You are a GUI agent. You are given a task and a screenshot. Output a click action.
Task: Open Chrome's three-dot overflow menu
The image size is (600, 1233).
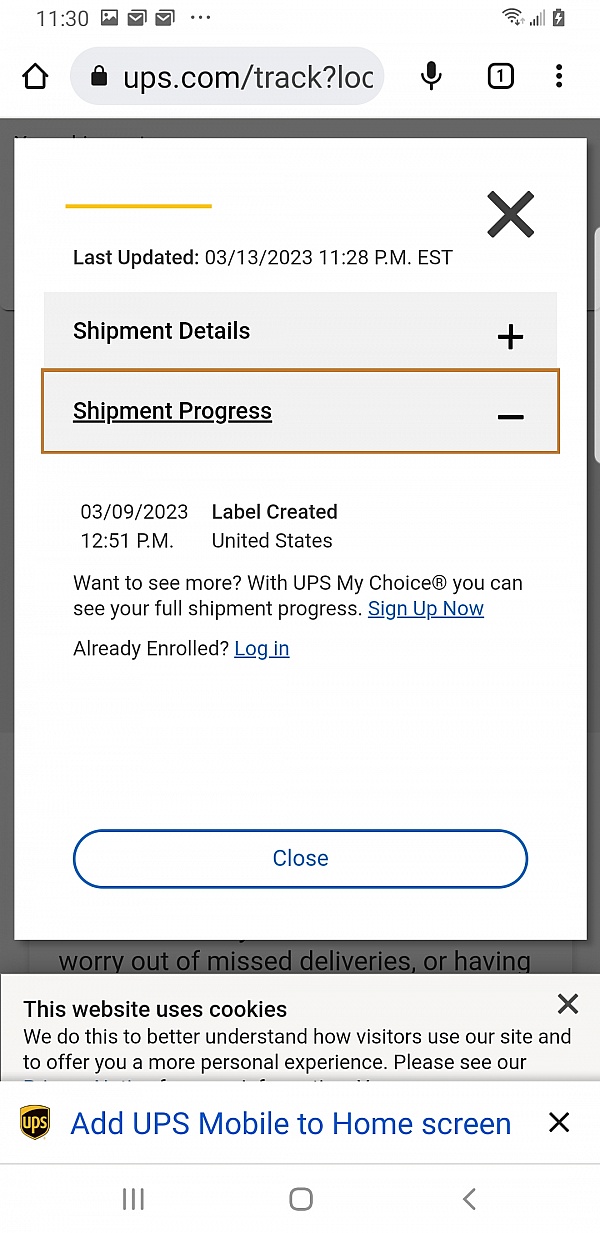tap(559, 77)
